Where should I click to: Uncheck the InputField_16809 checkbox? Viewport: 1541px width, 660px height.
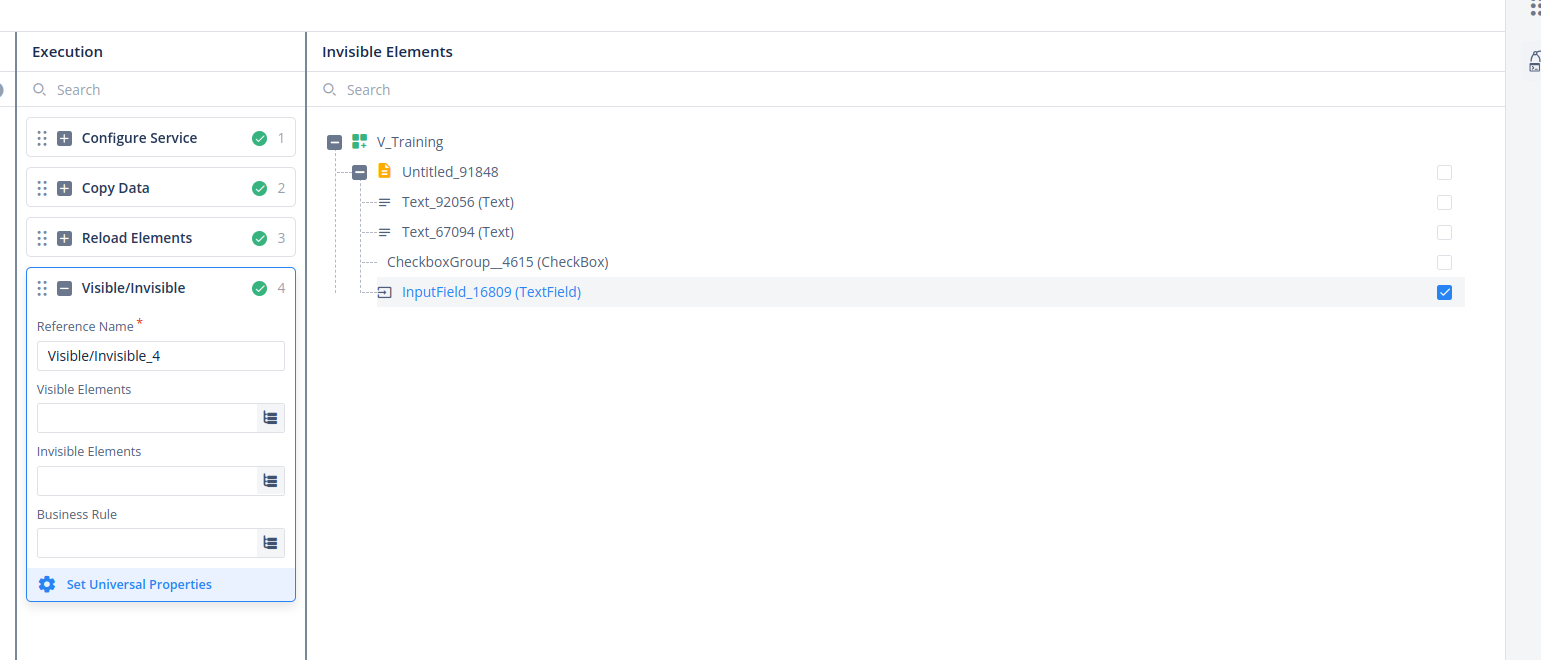point(1444,292)
